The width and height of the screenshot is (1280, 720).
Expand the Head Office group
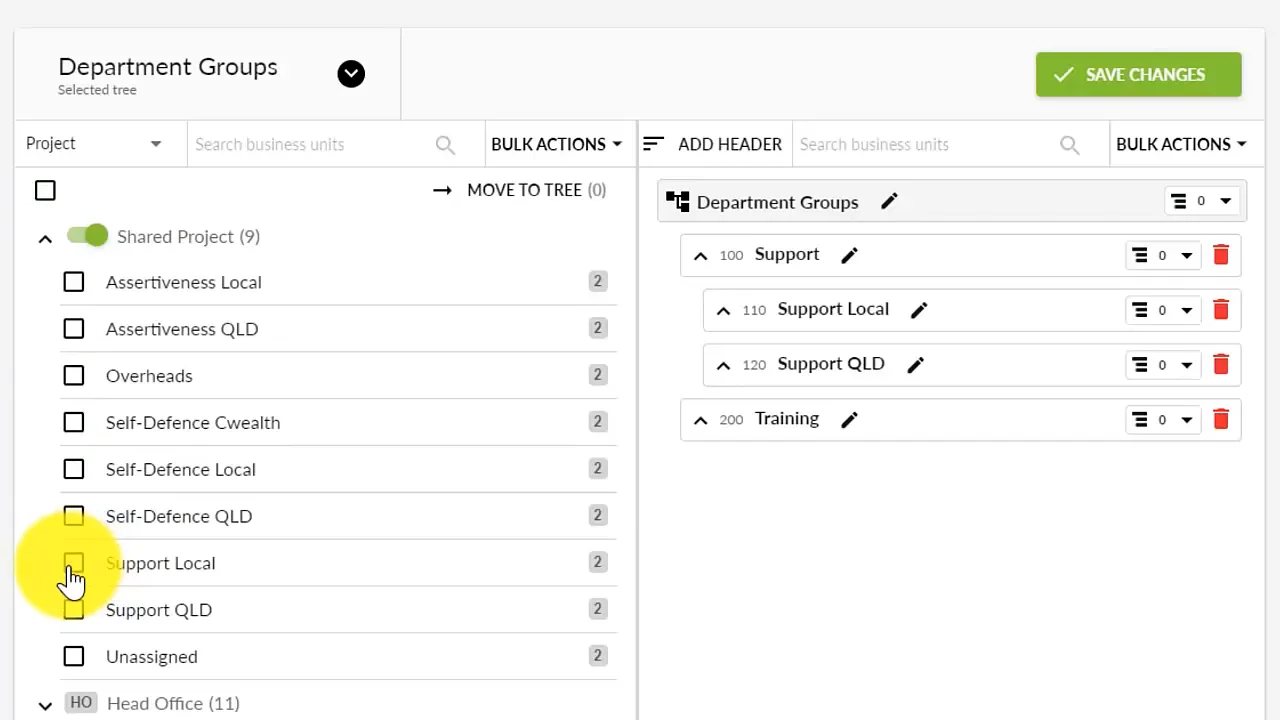[45, 705]
